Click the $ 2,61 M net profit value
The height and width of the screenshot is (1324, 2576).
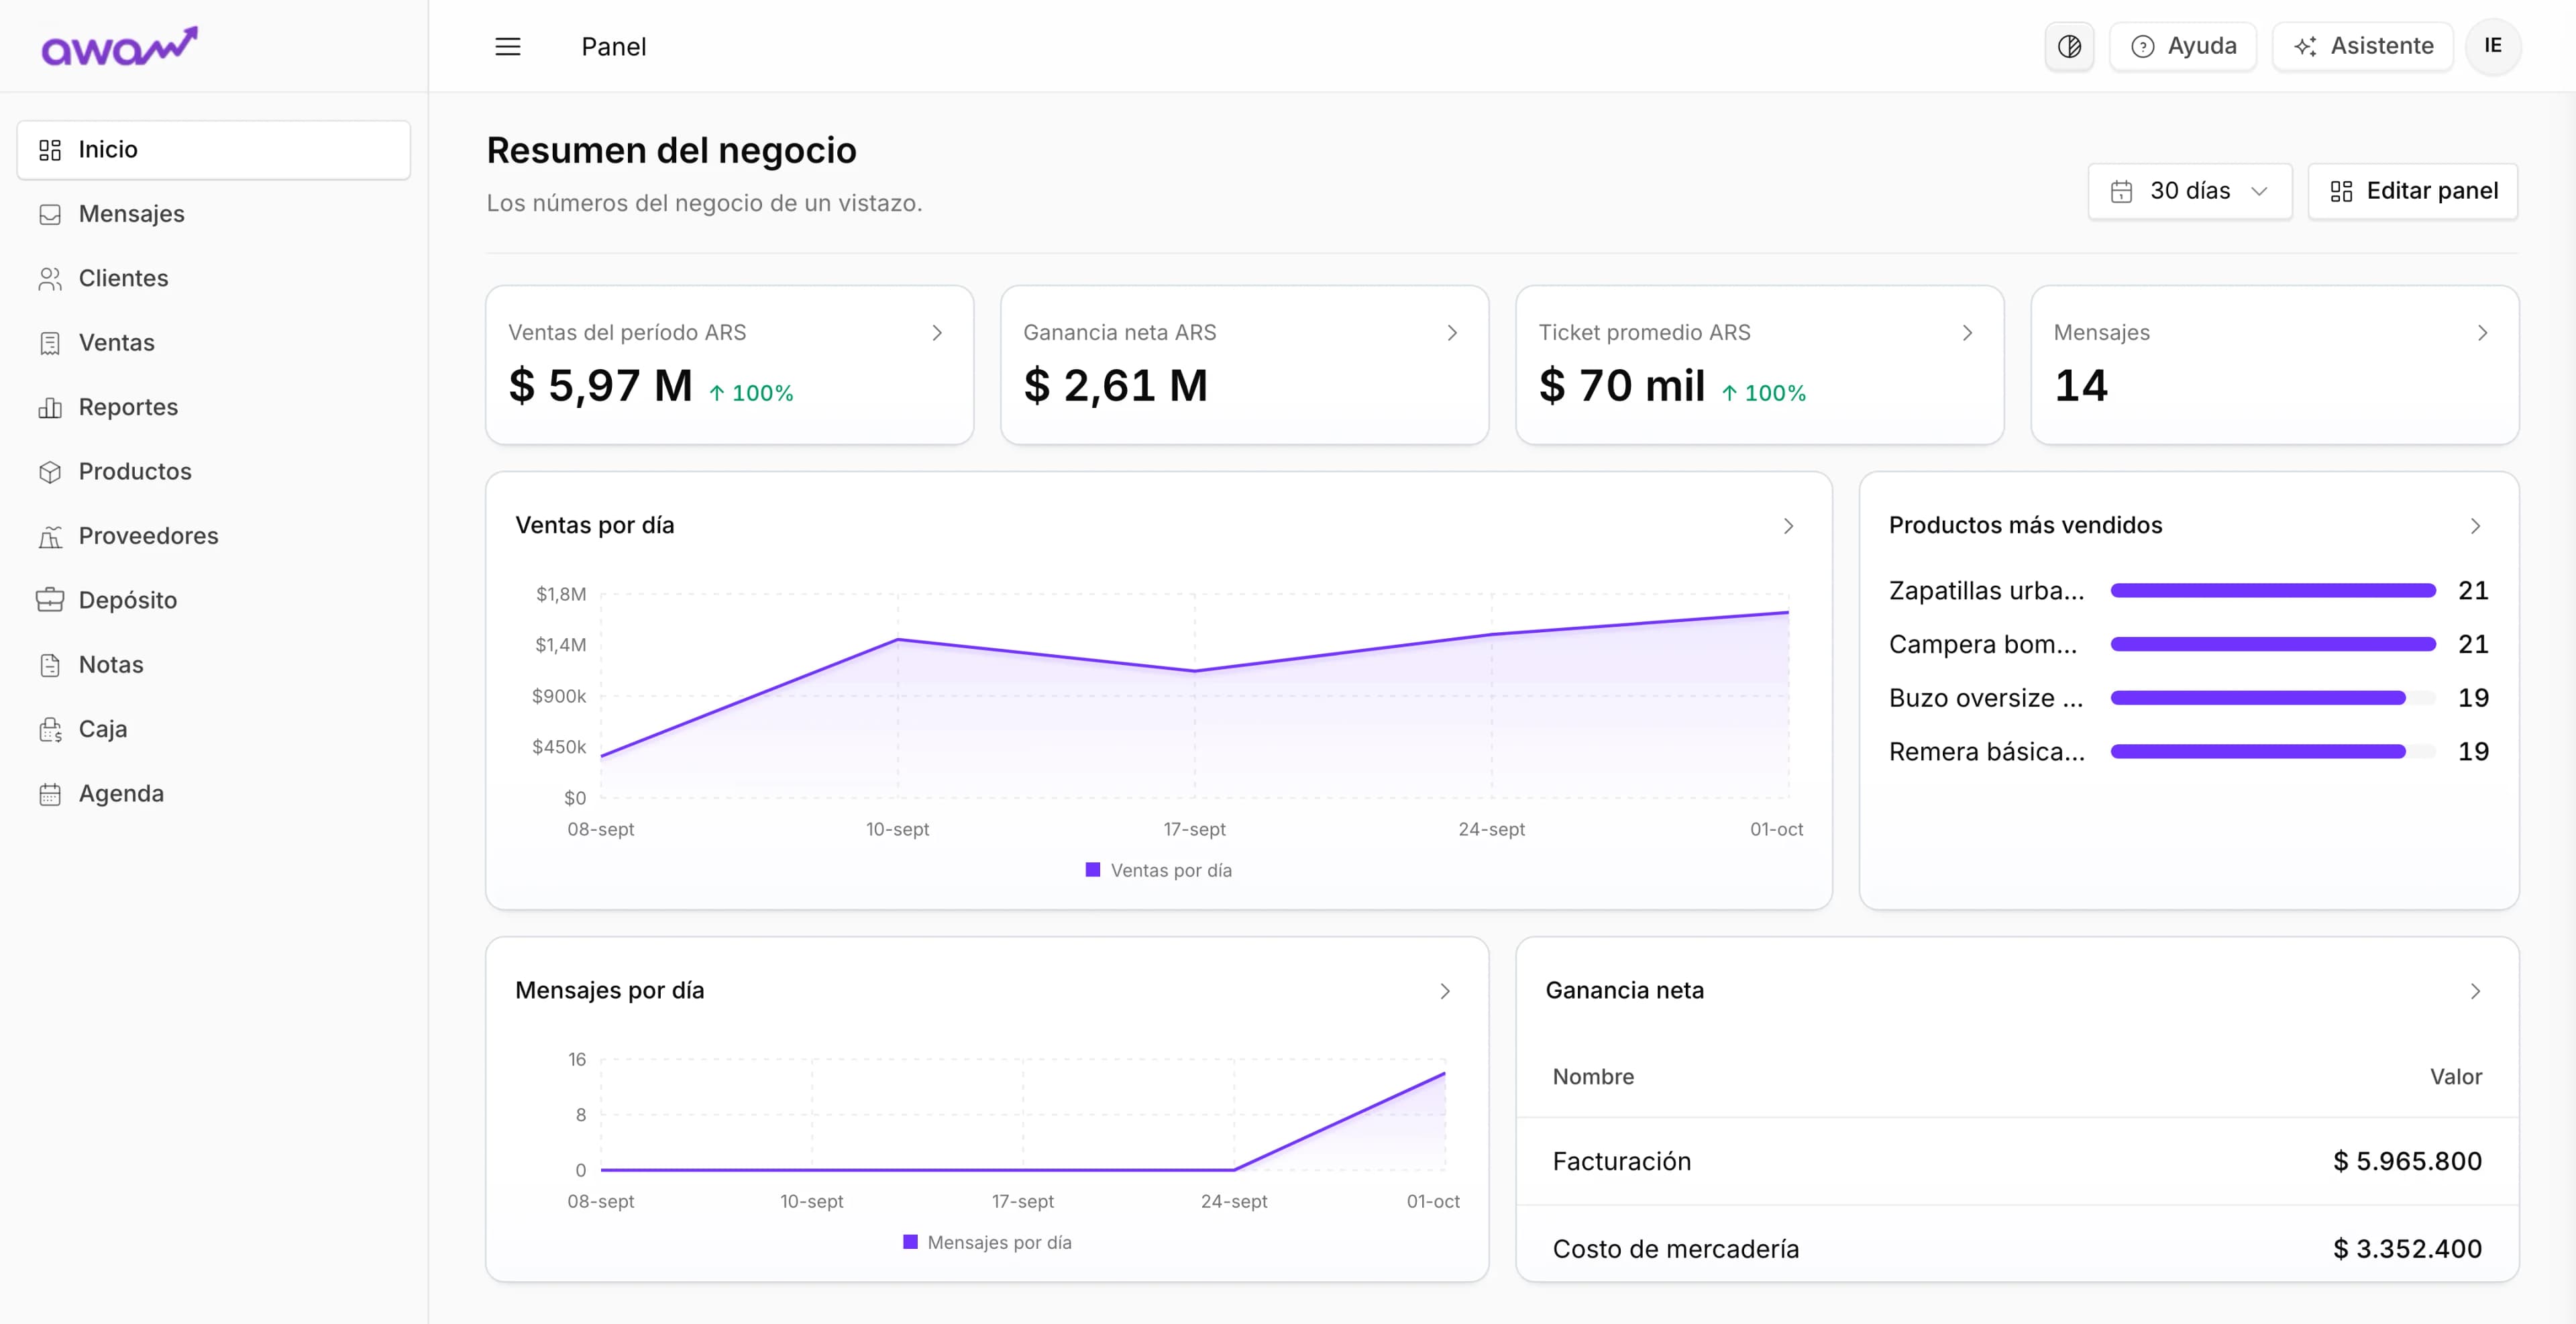(1116, 386)
